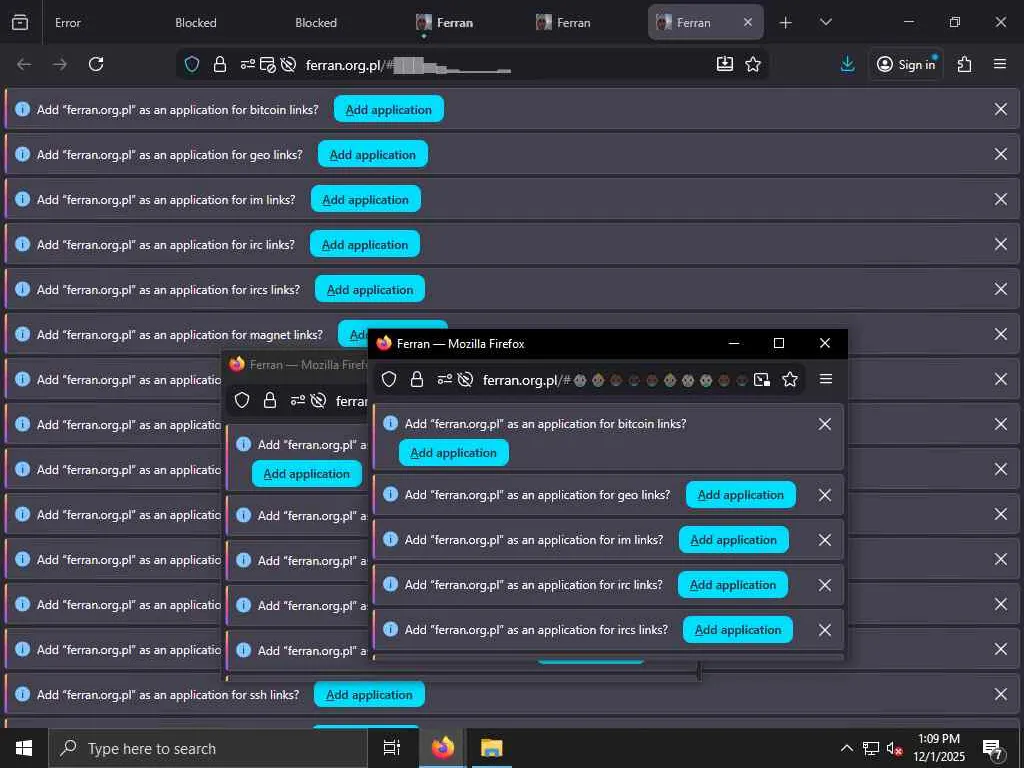Open a new tab with plus button
This screenshot has height=768, width=1024.
(786, 23)
